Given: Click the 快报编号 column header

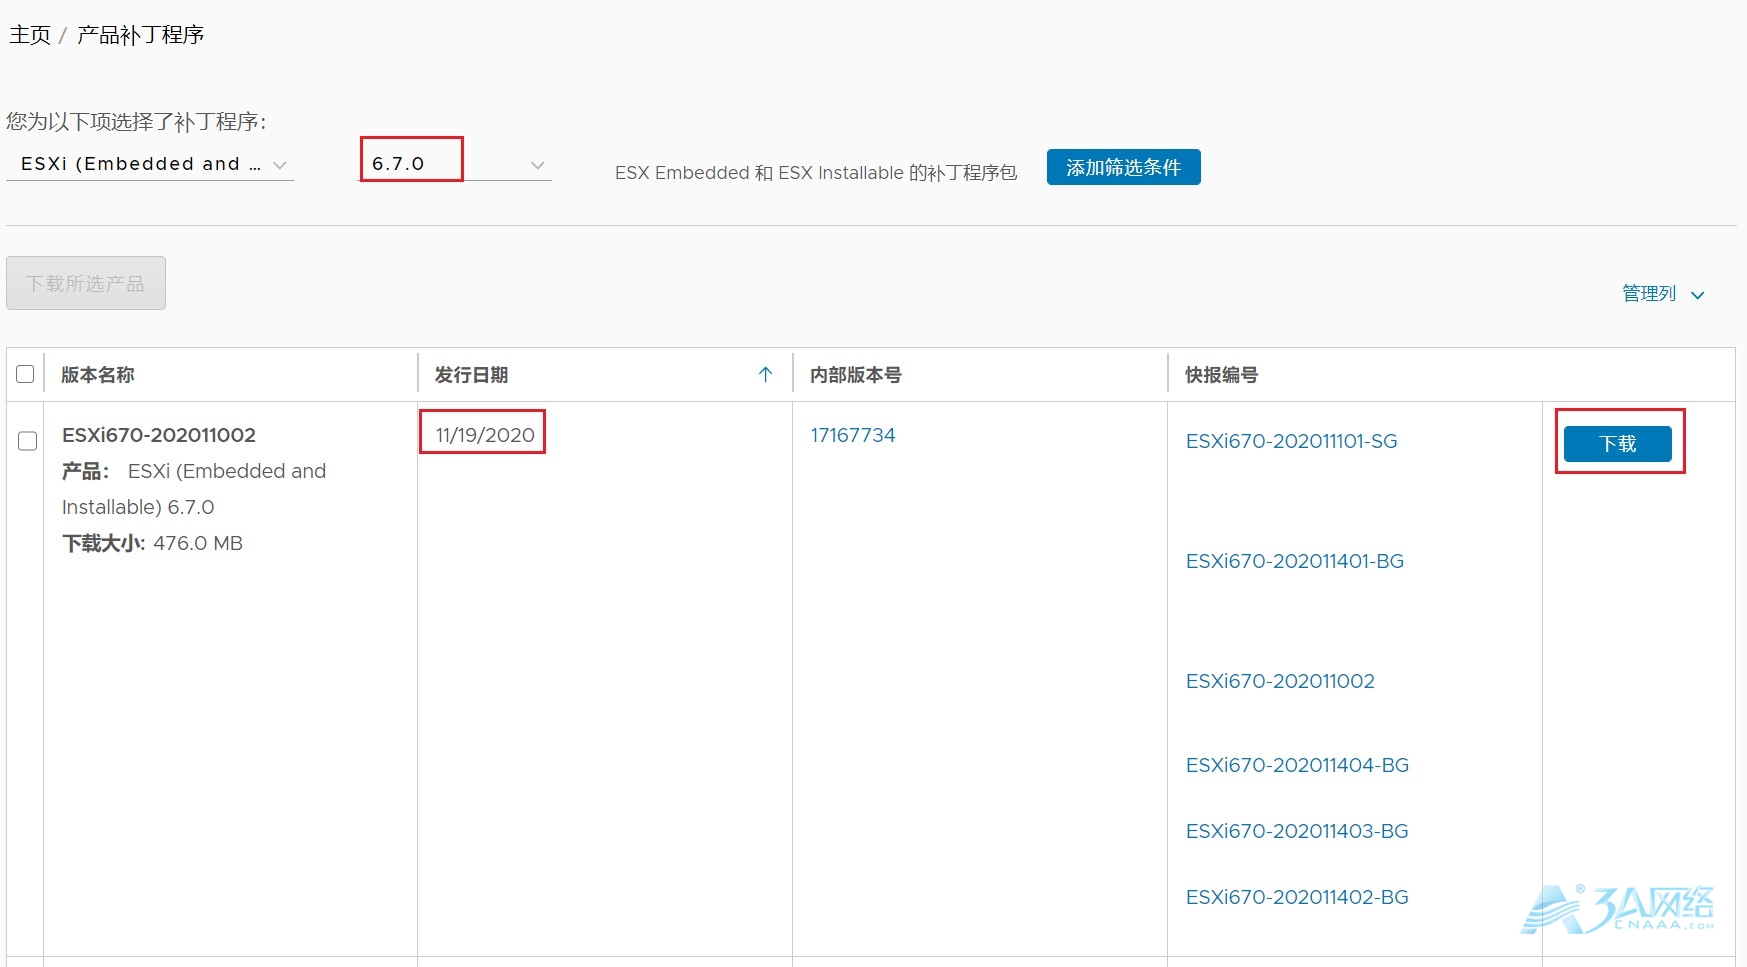Looking at the screenshot, I should (1222, 375).
